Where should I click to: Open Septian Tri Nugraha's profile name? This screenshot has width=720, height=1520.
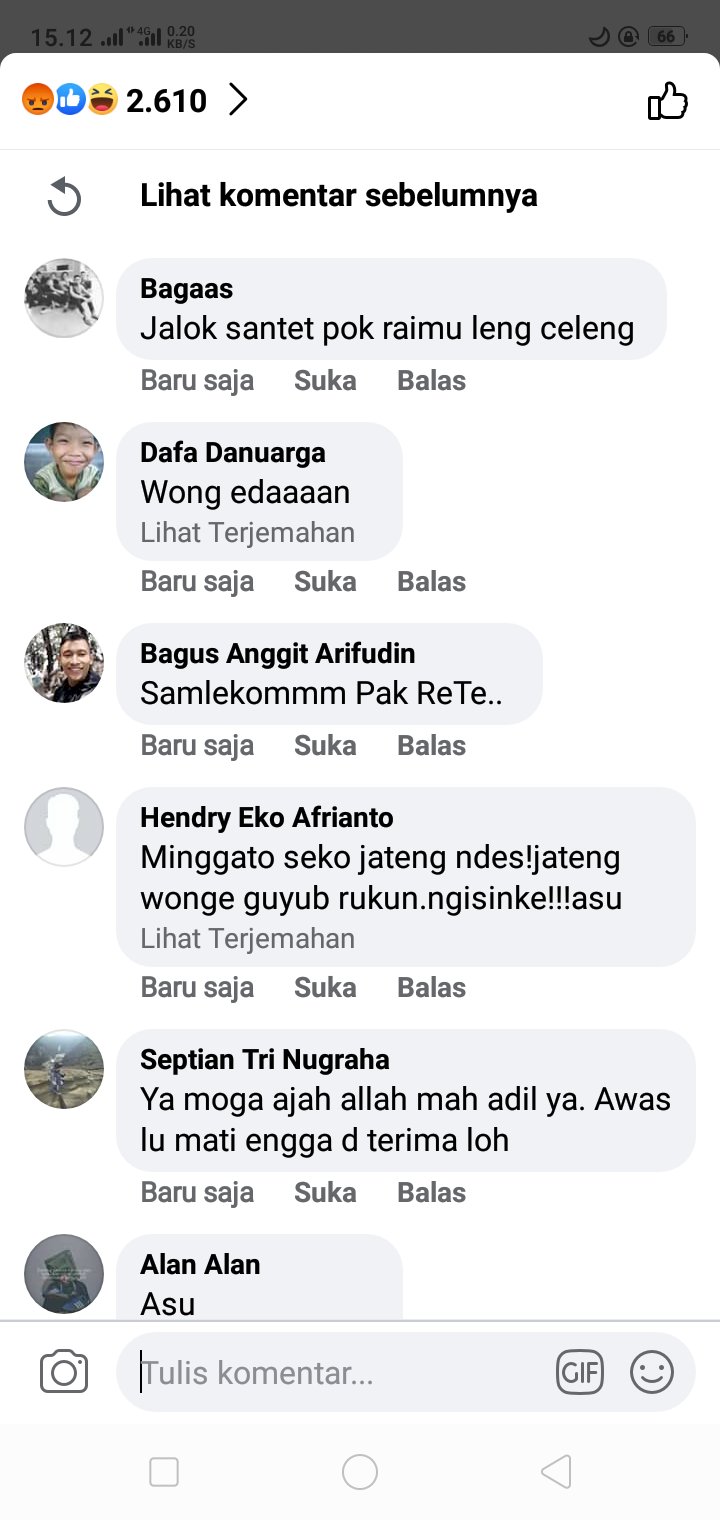click(x=265, y=1060)
